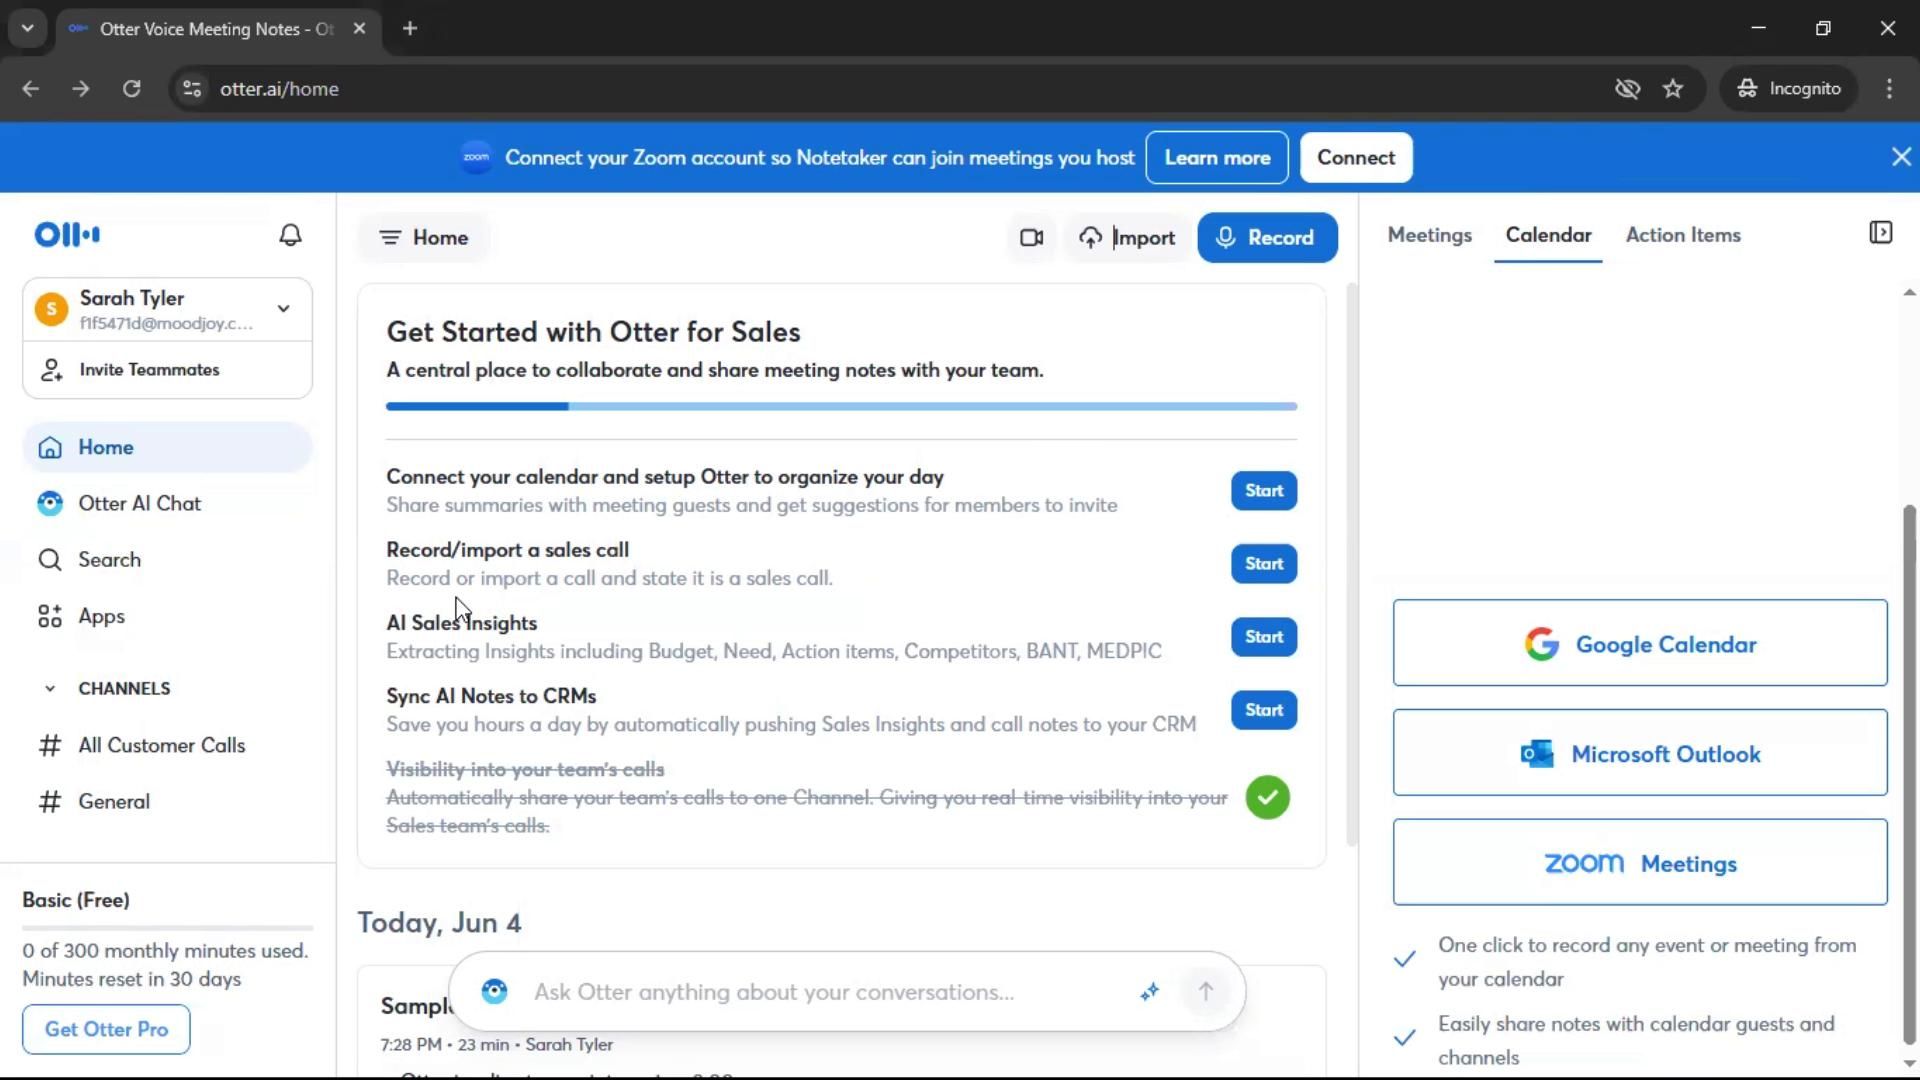
Task: Click Get Otter Pro
Action: click(x=106, y=1029)
